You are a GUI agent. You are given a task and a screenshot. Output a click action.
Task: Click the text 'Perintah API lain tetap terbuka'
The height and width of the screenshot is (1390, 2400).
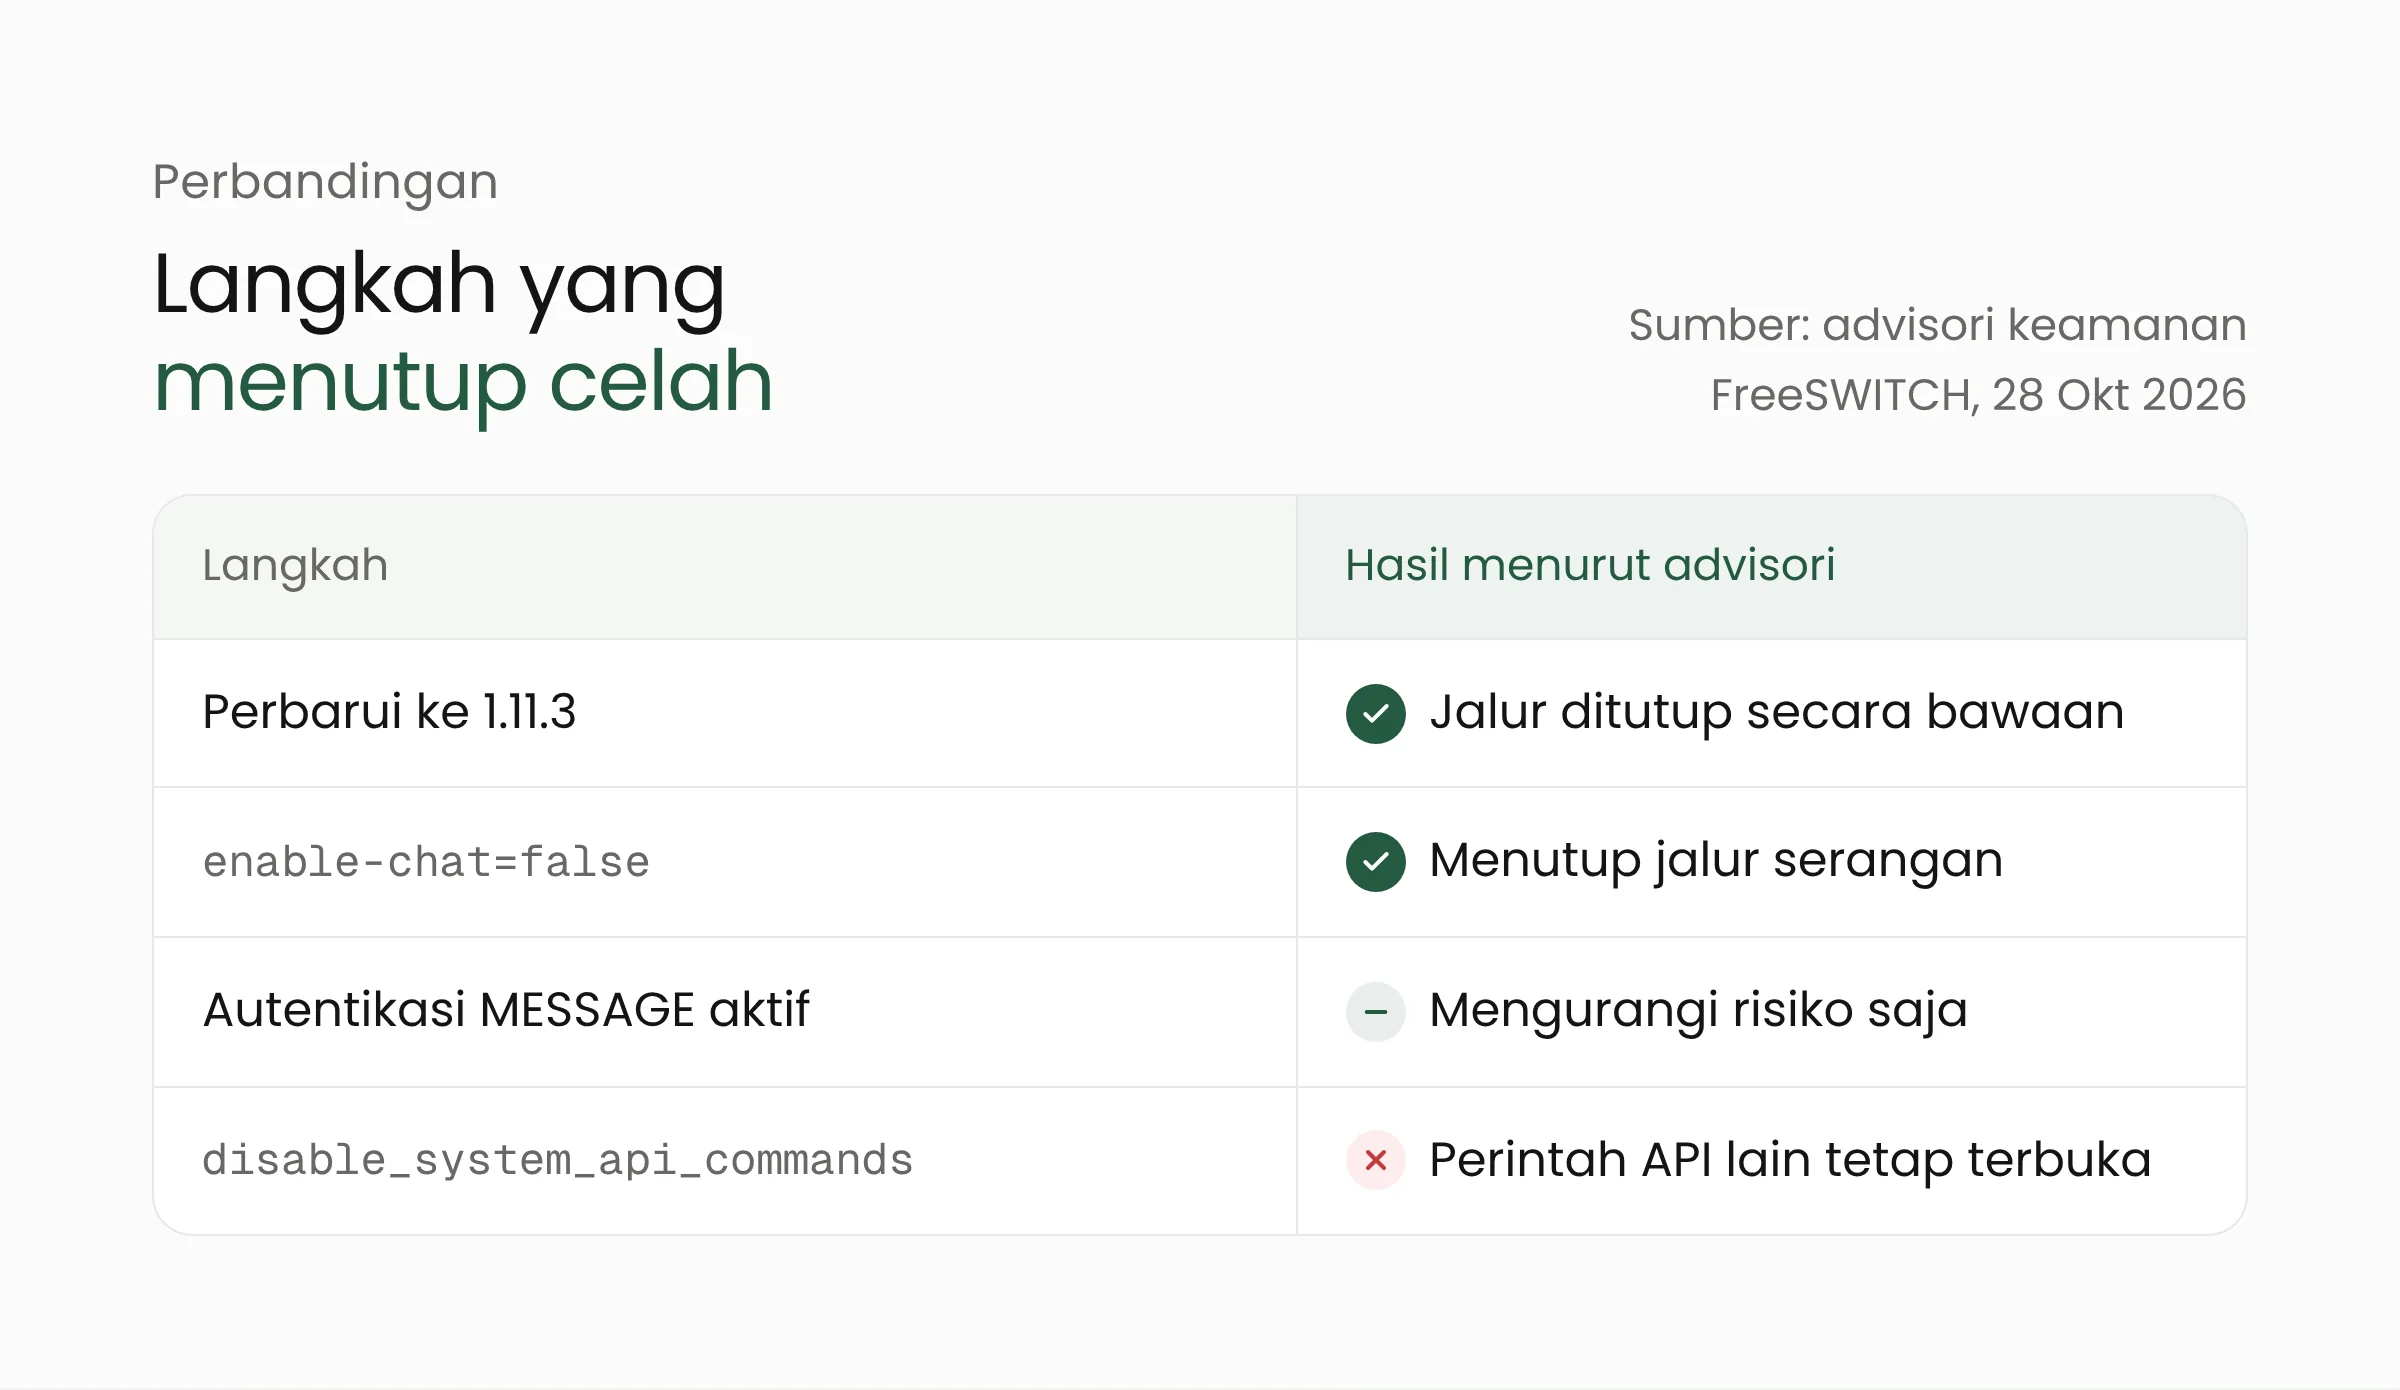click(x=1790, y=1160)
